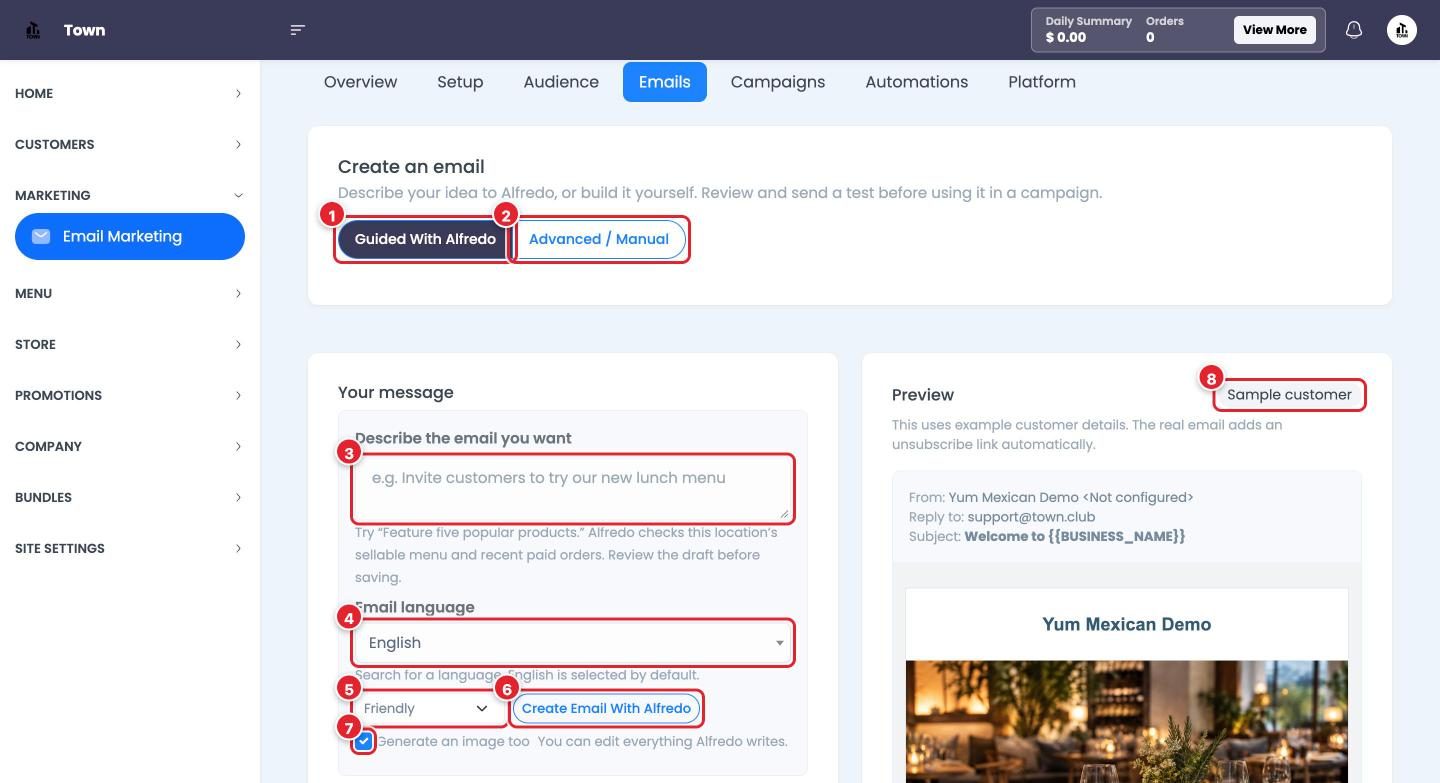Toggle the Generate an image too checkbox
This screenshot has width=1440, height=783.
[x=364, y=741]
